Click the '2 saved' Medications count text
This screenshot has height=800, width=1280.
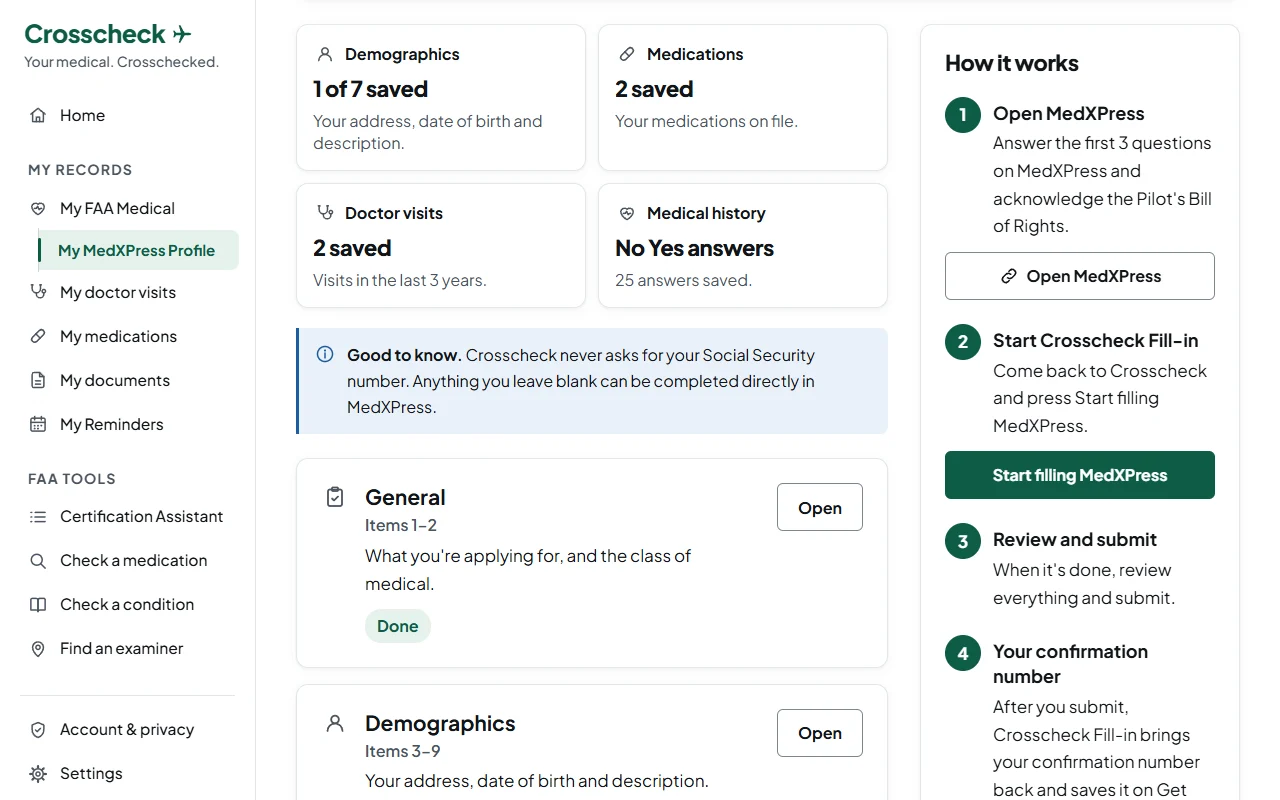tap(654, 89)
